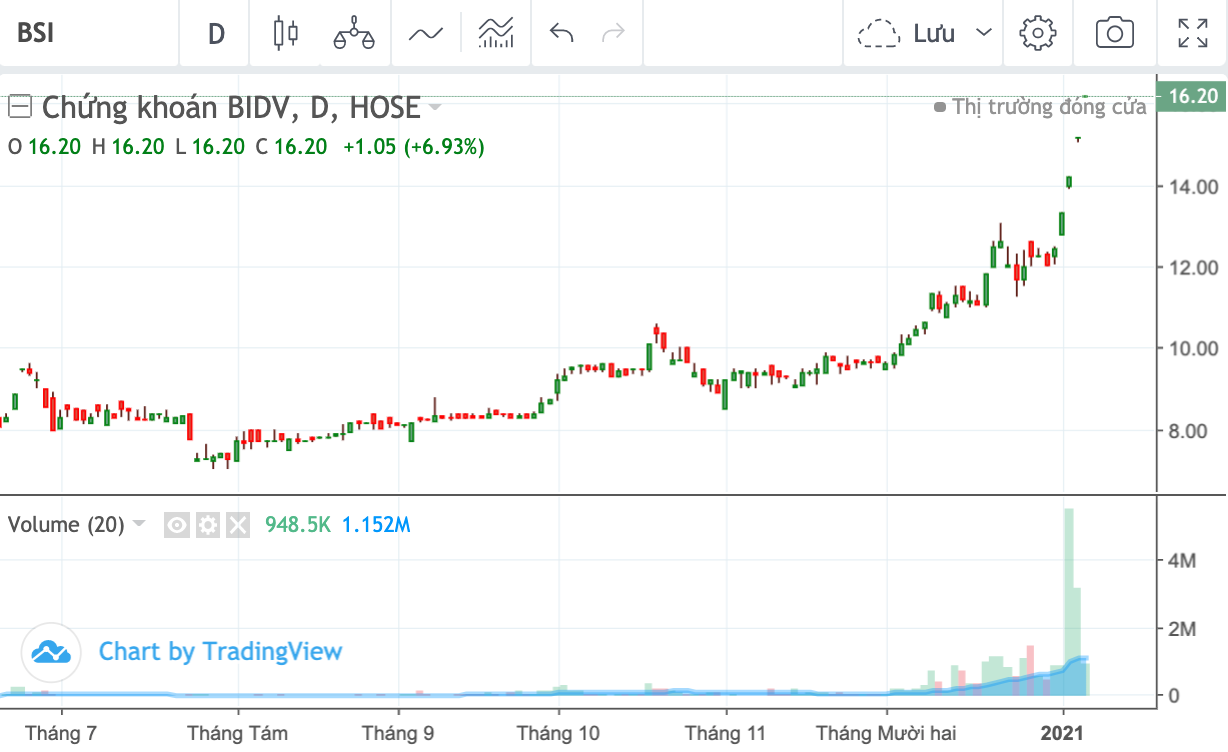Save chart with Lưu button
The image size is (1228, 752).
[x=907, y=33]
